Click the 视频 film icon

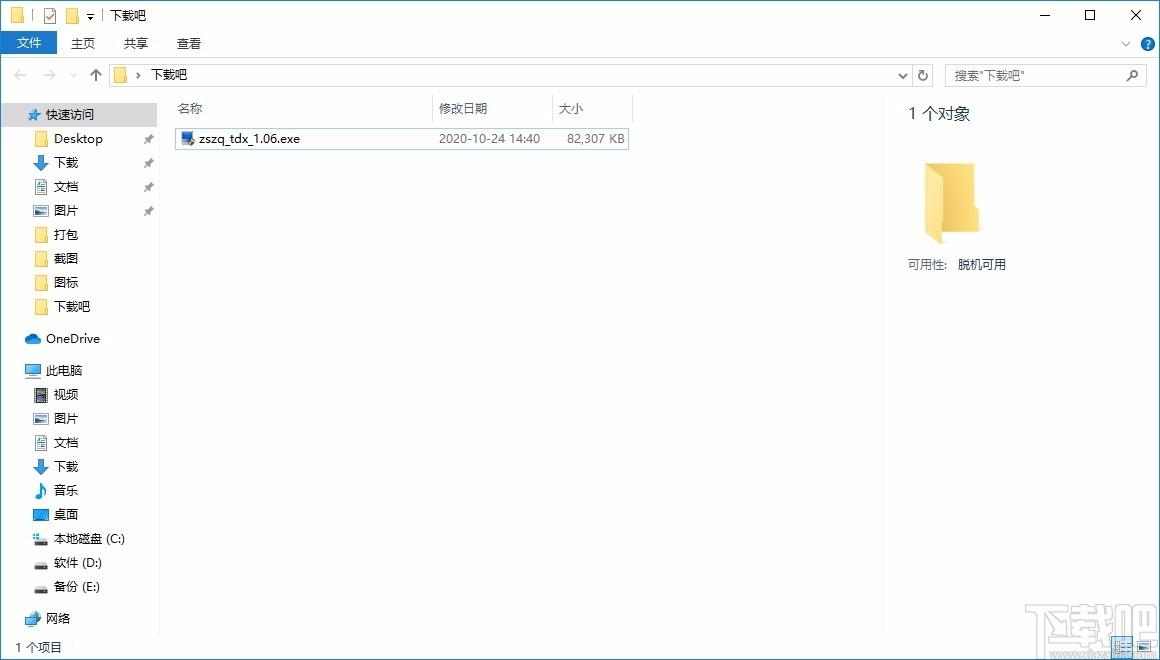(x=41, y=394)
